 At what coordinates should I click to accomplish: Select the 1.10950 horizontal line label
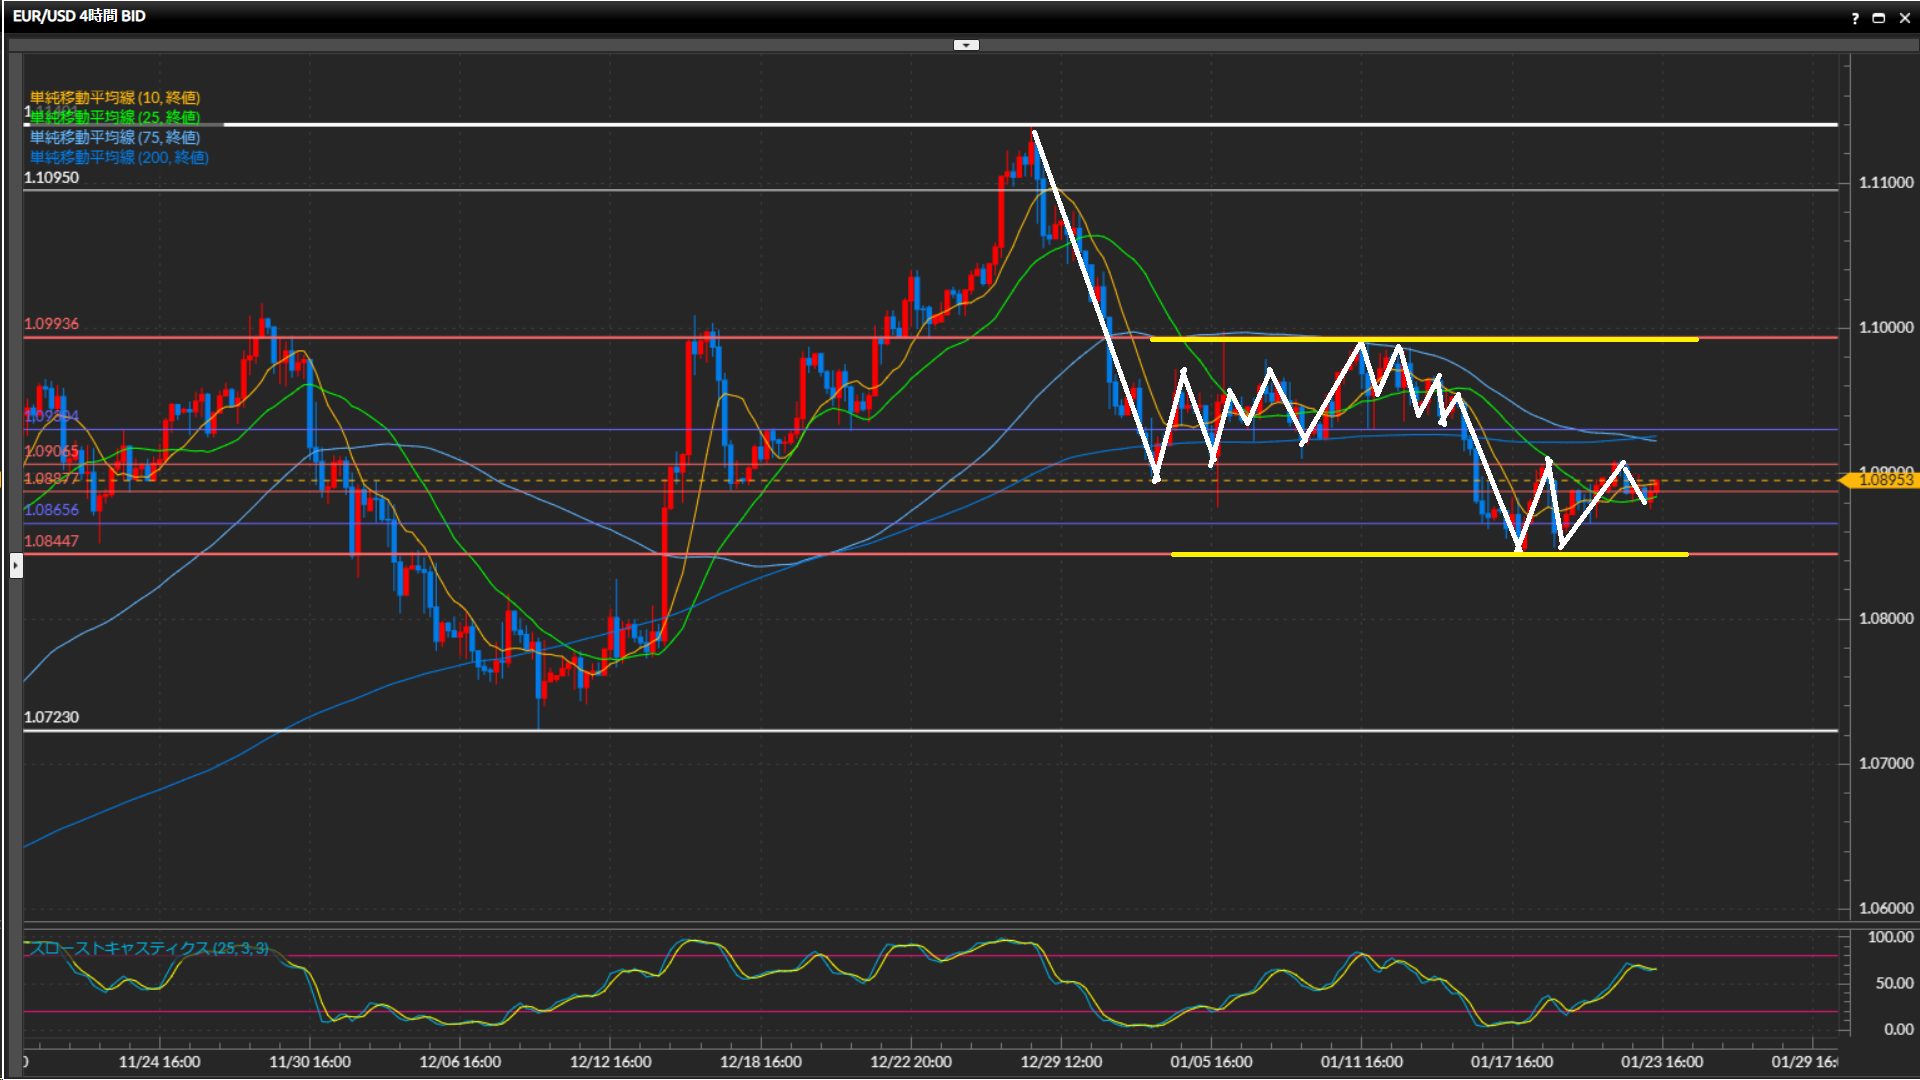click(51, 178)
